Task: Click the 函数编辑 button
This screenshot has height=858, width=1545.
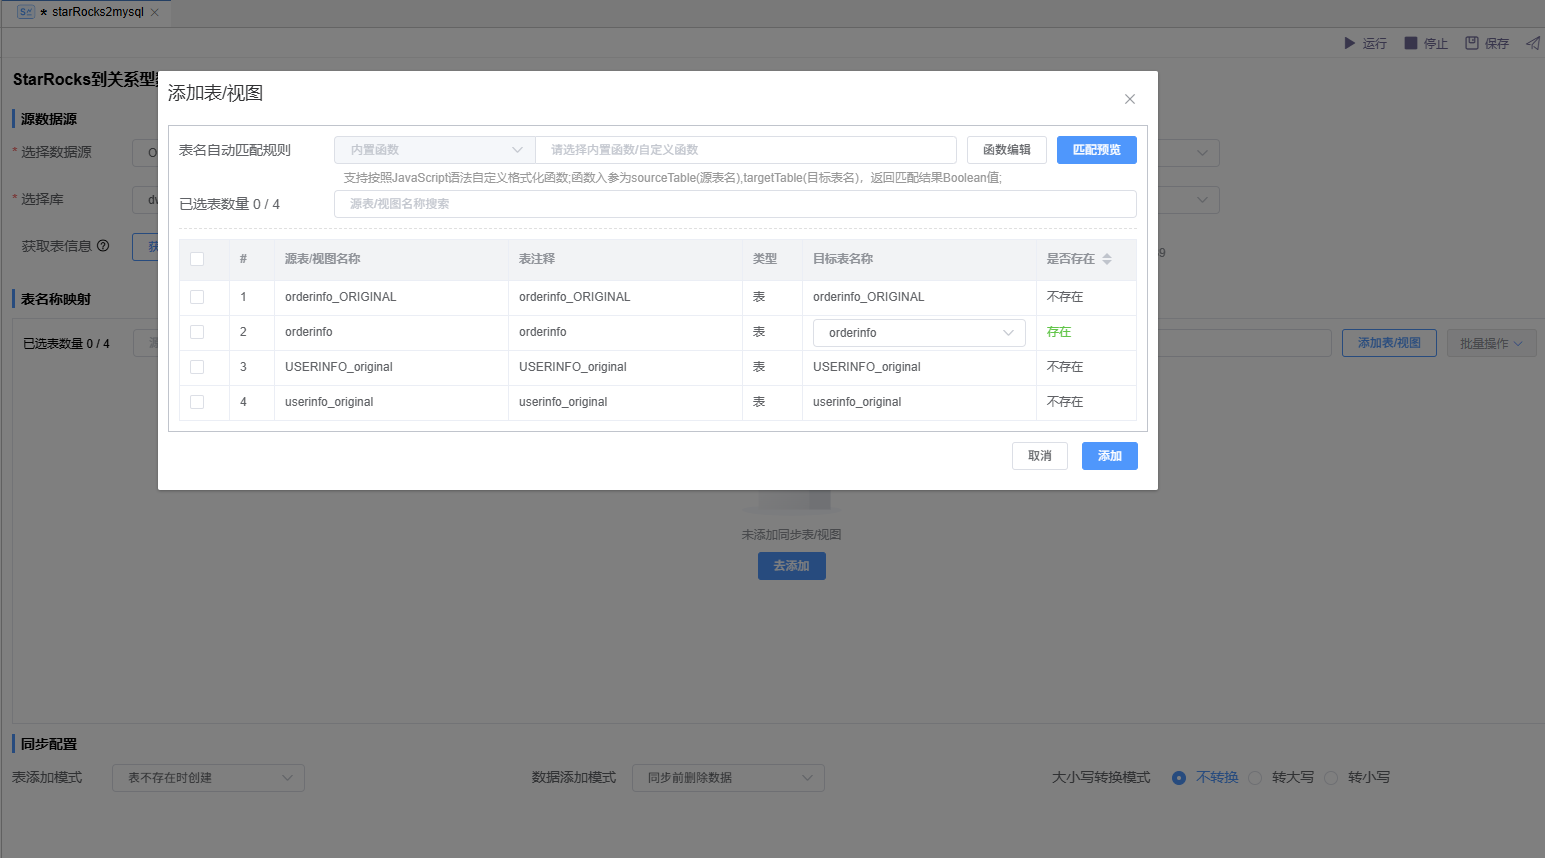Action: [1006, 150]
